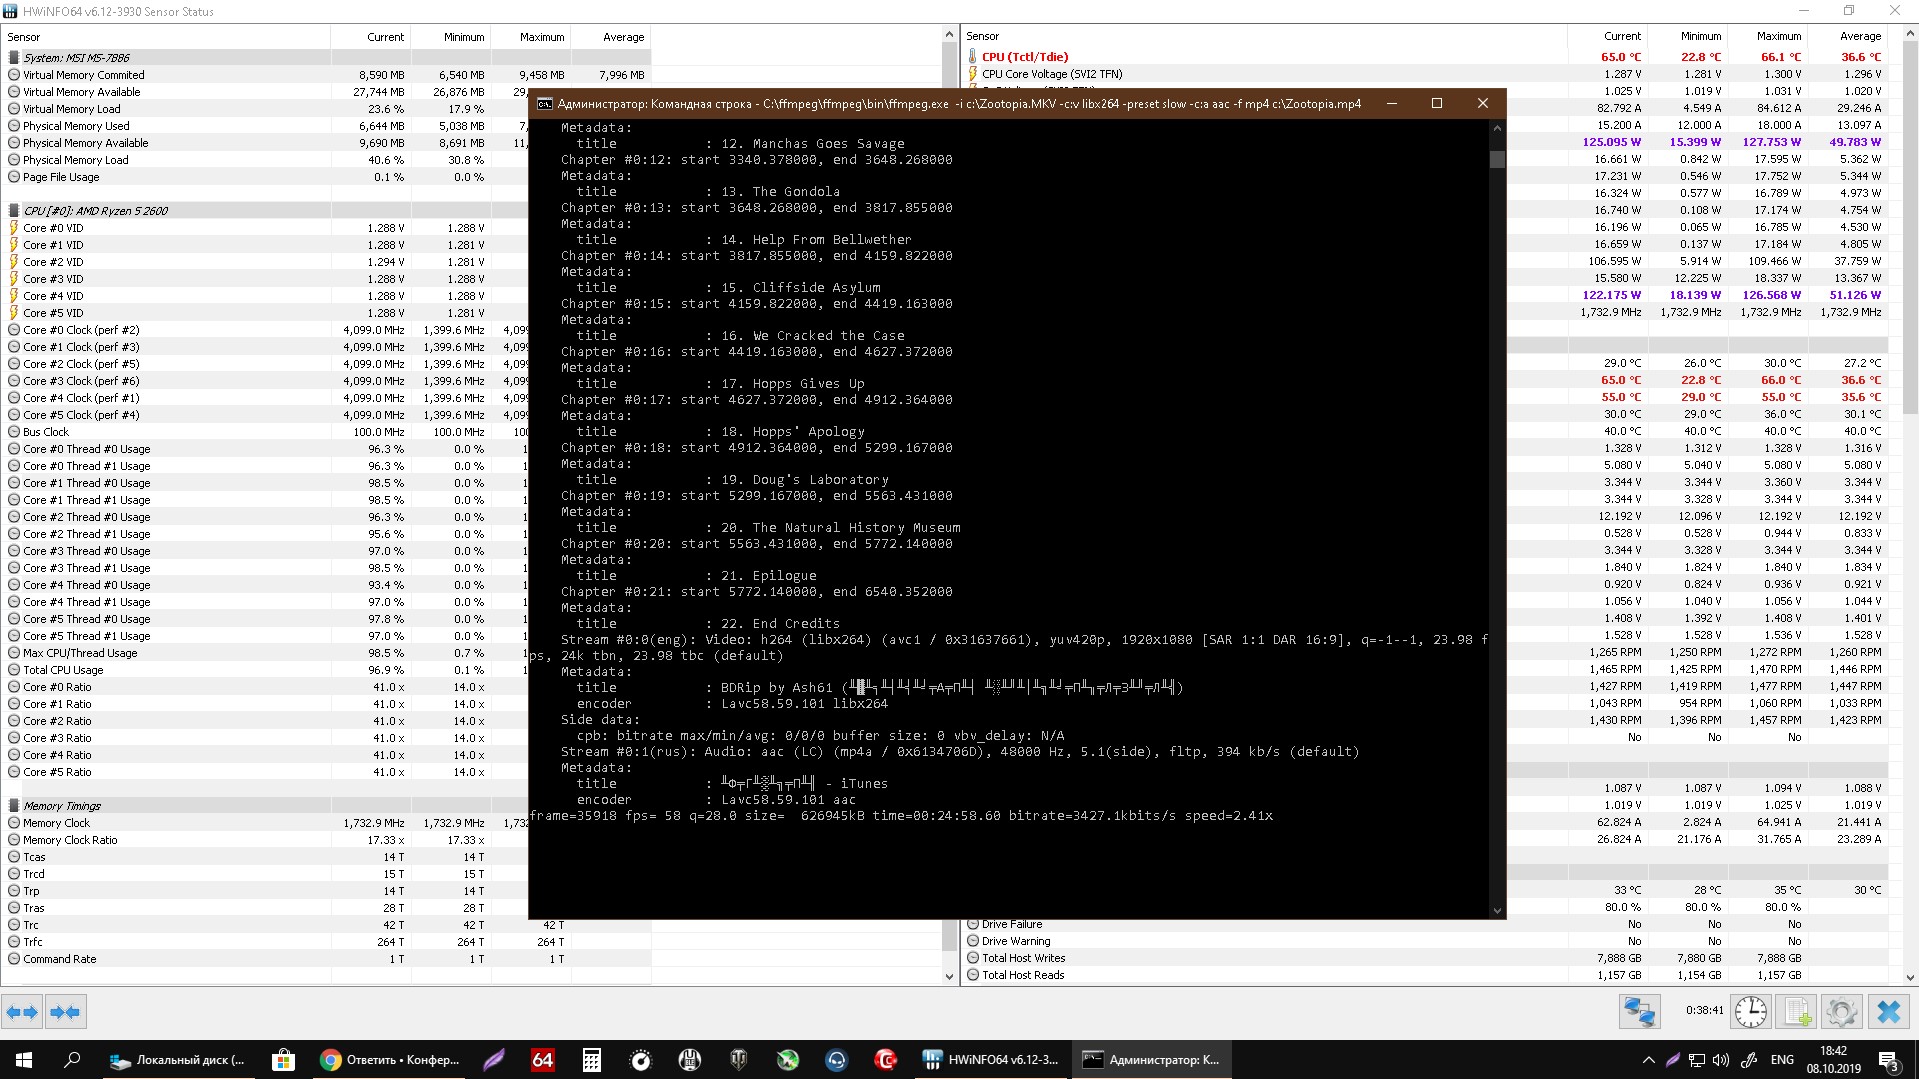The image size is (1919, 1079).
Task: Click right panel Average column header
Action: pos(1849,36)
